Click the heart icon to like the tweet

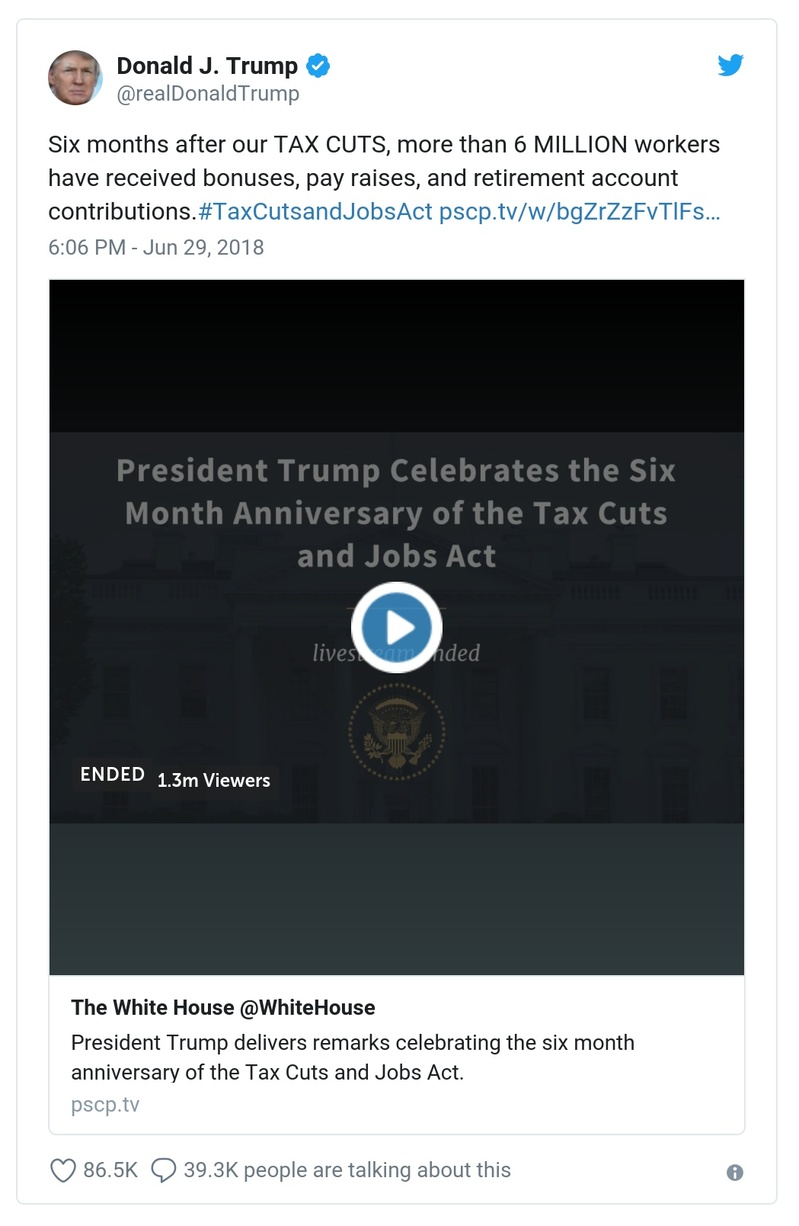65,1169
